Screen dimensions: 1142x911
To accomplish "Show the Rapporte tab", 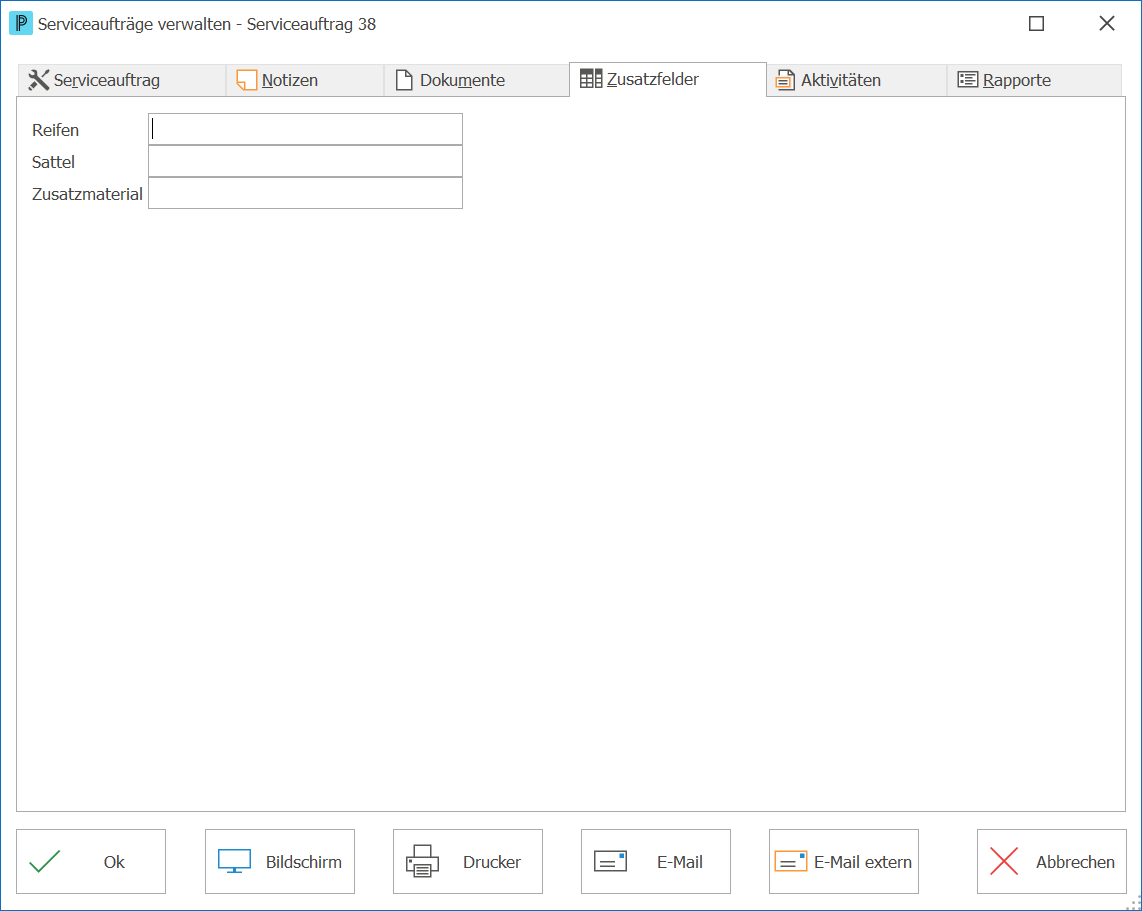I will (1034, 80).
